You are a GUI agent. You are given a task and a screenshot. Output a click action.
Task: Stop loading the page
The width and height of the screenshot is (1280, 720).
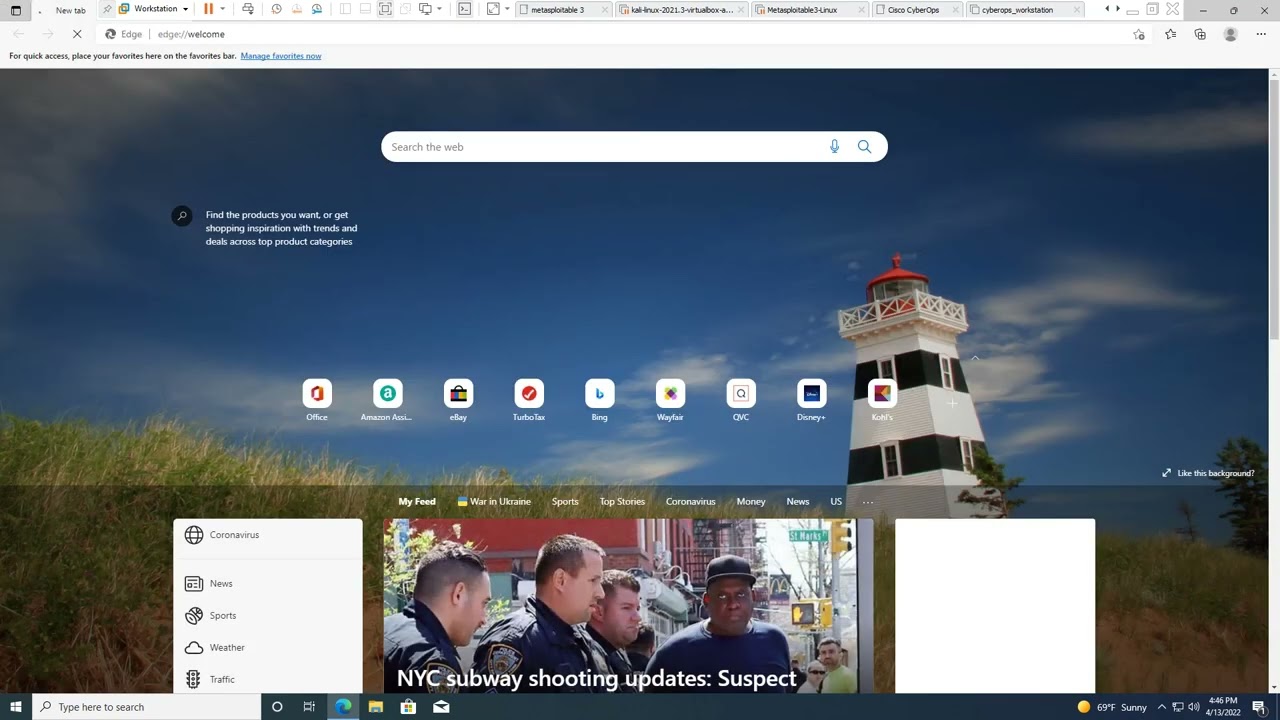pyautogui.click(x=77, y=34)
